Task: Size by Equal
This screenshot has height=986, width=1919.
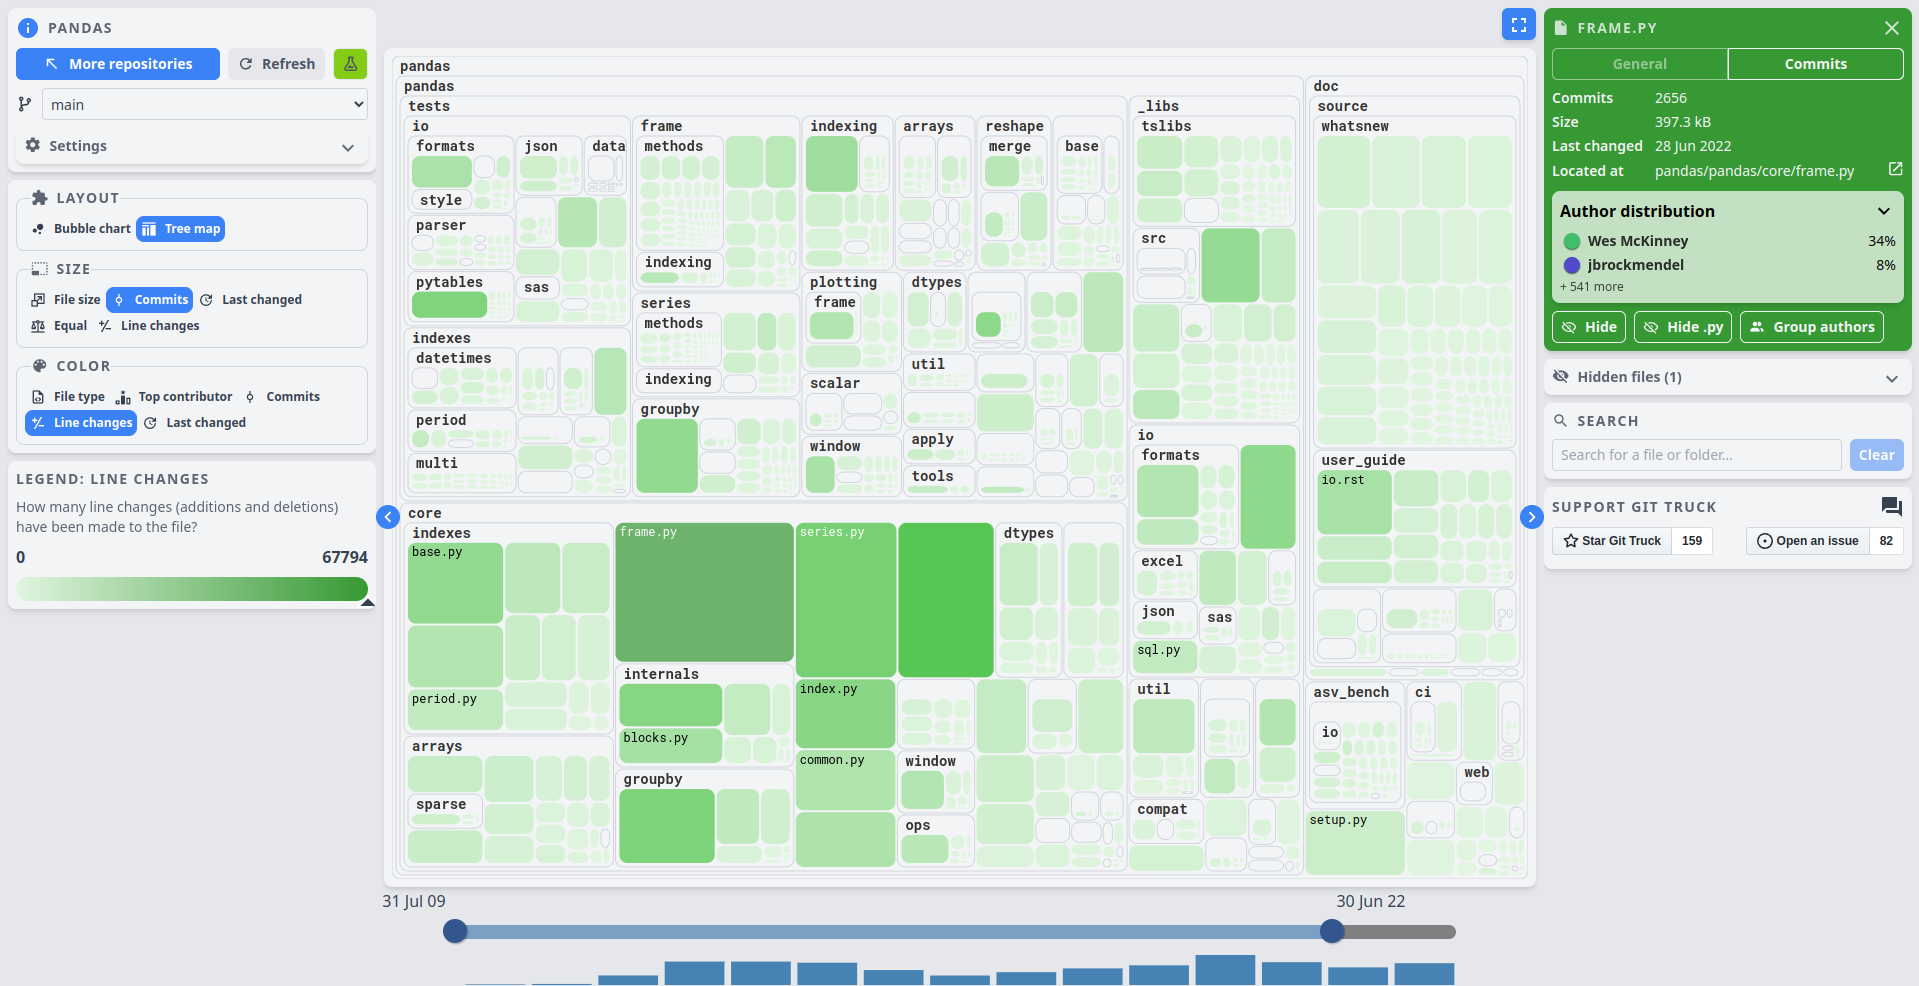Action: pos(59,326)
